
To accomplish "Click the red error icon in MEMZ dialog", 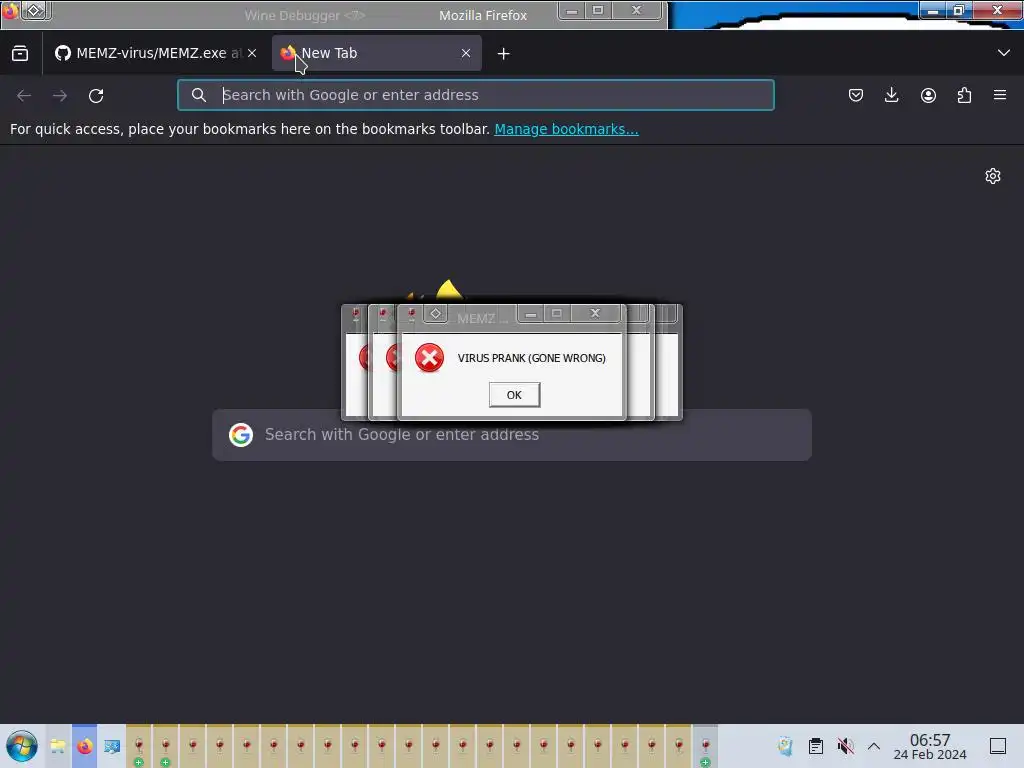I will tap(429, 358).
